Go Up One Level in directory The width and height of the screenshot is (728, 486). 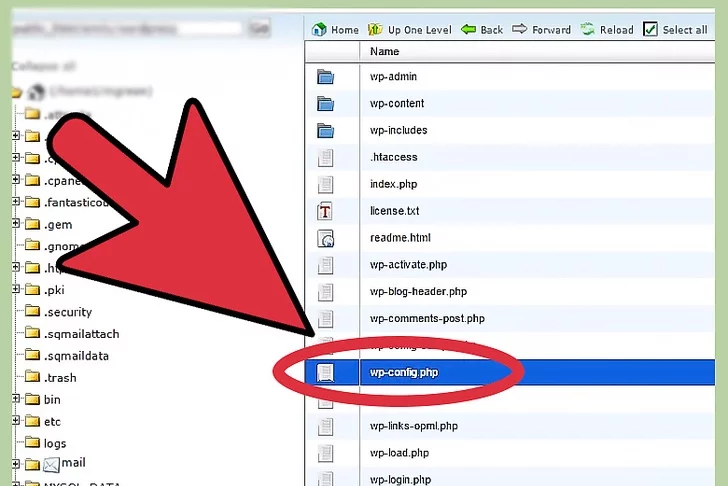[x=376, y=29]
